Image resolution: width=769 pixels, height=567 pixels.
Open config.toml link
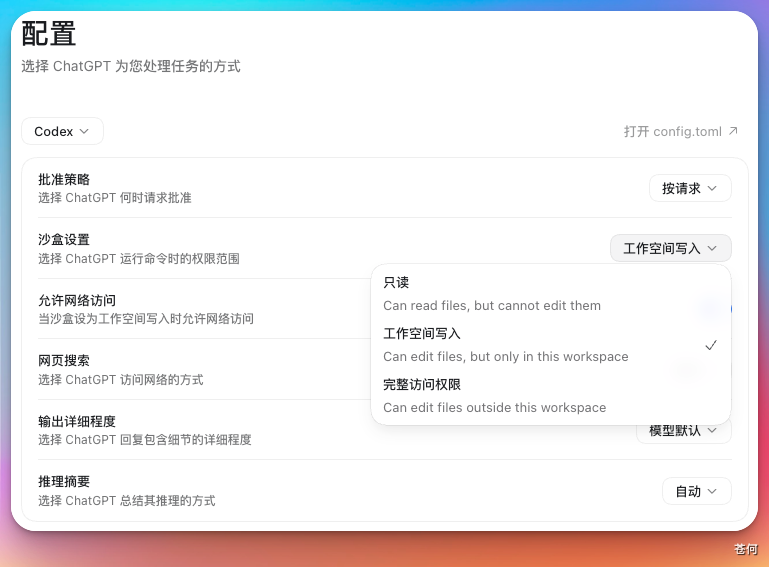coord(681,131)
